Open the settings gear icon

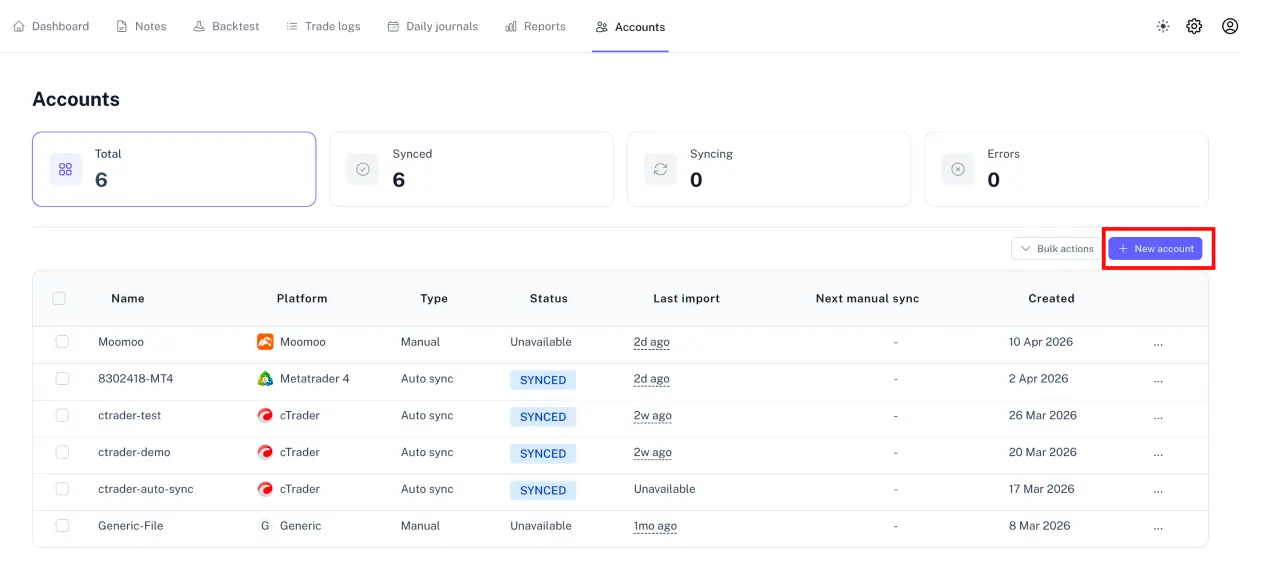point(1194,25)
